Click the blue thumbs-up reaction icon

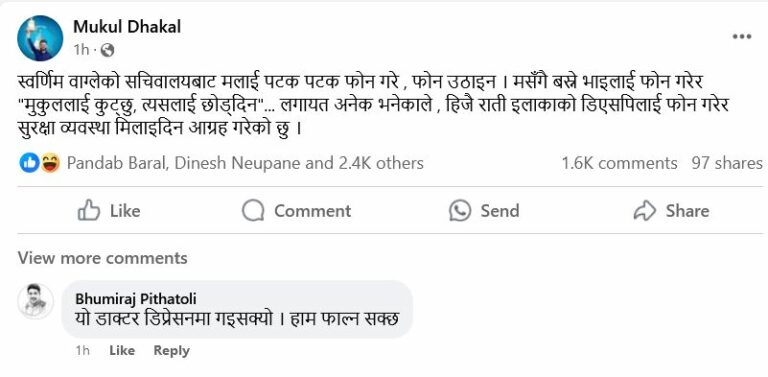[29, 163]
